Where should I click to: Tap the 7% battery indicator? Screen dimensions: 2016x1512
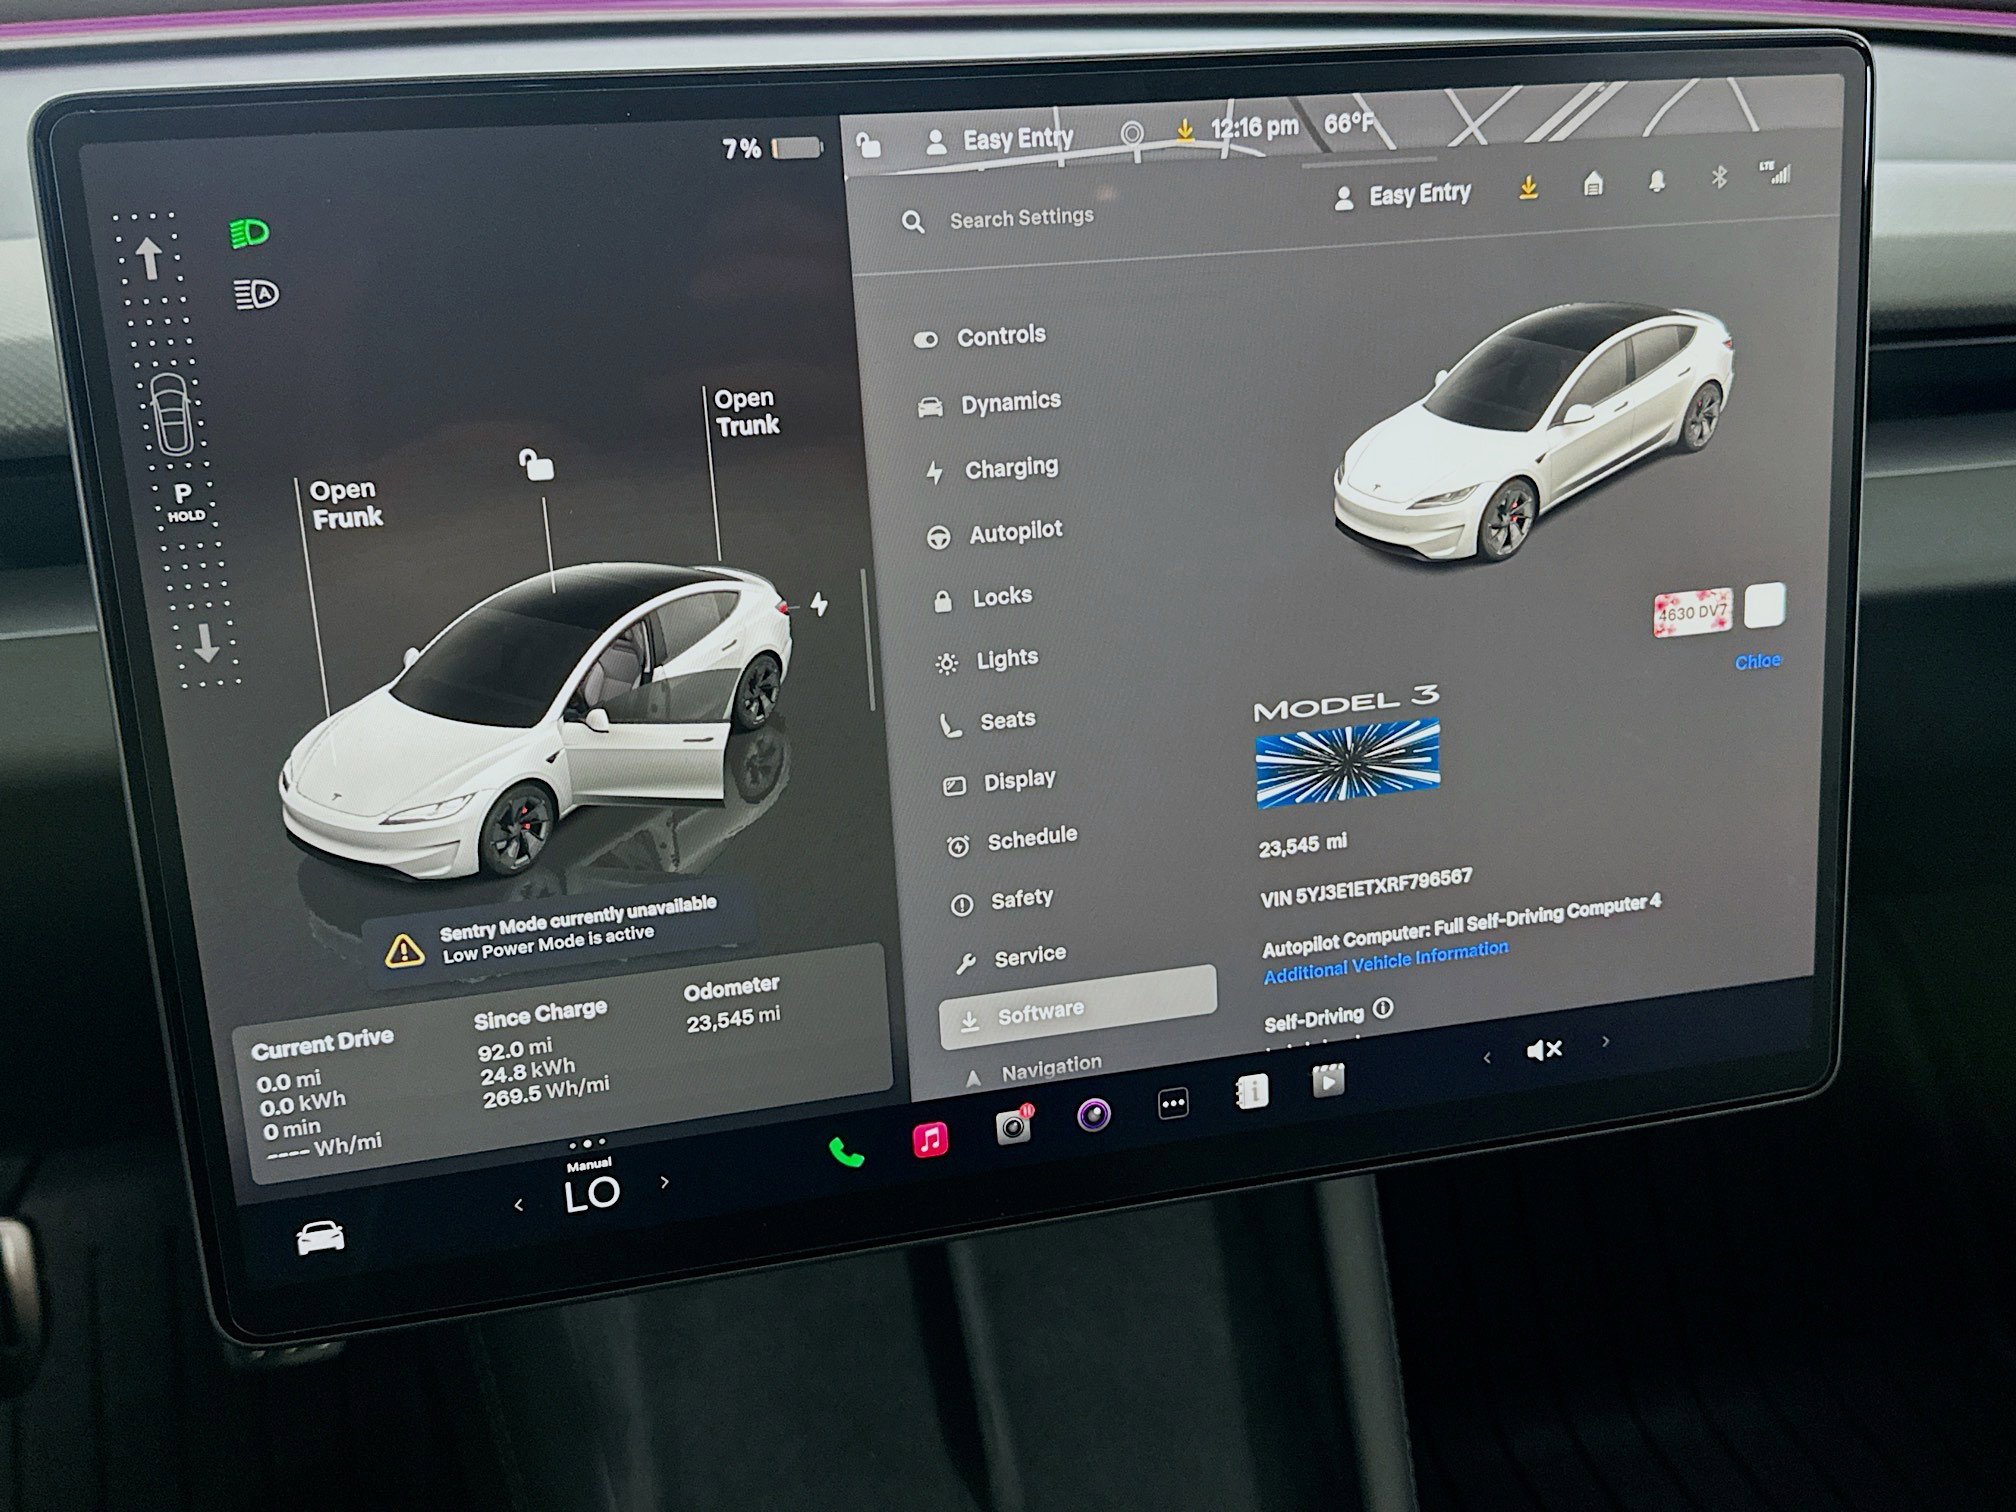pos(771,149)
